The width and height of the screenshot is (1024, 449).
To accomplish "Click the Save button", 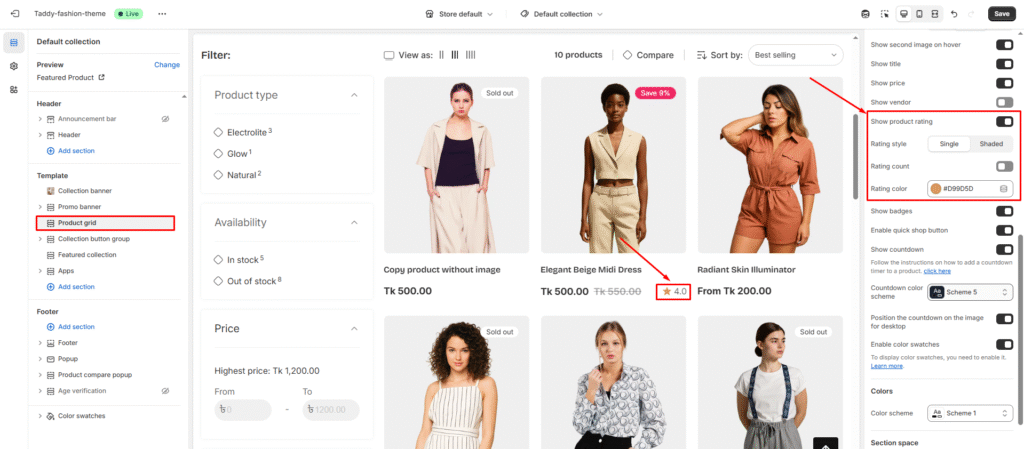I will pyautogui.click(x=1002, y=14).
